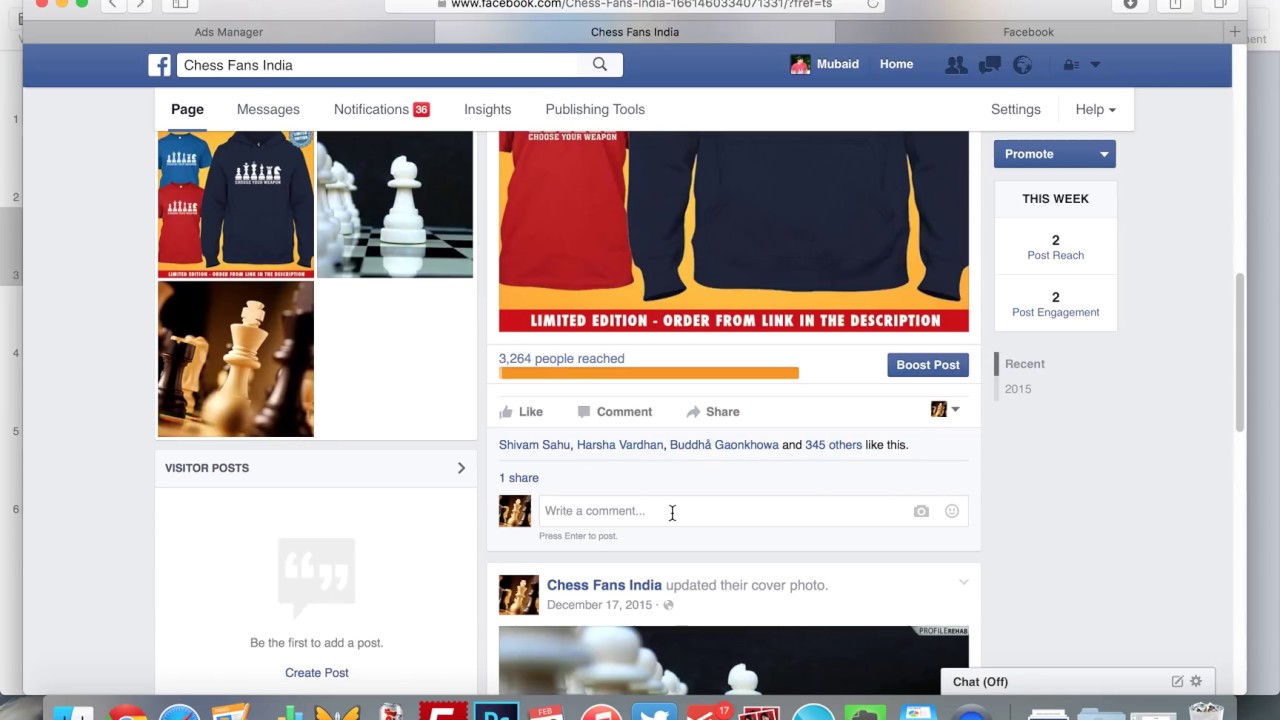Open the new chat message compose icon
1280x720 pixels.
1177,681
